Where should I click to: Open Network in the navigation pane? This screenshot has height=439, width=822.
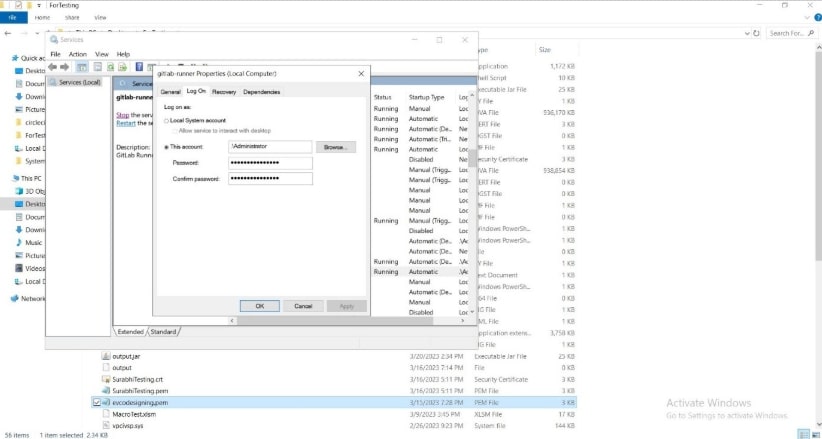(x=28, y=298)
